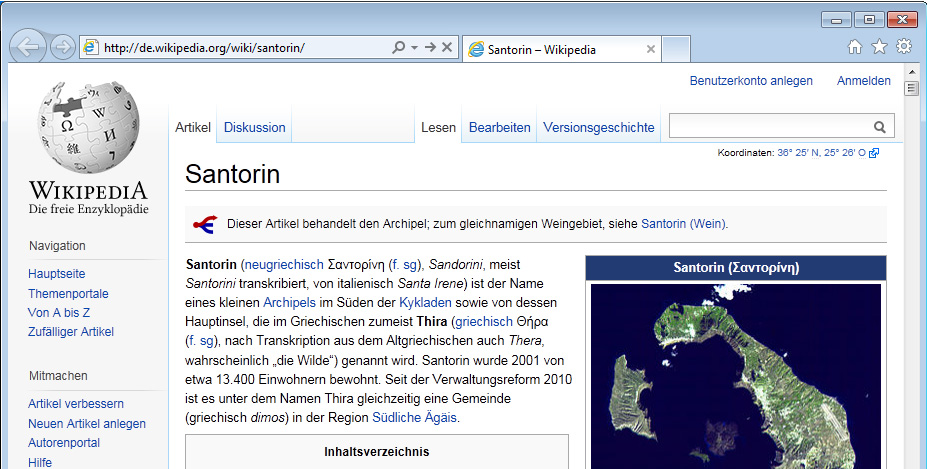Click the griechisch link before Θήρα
Viewport: 927px width, 469px height.
[x=484, y=321]
